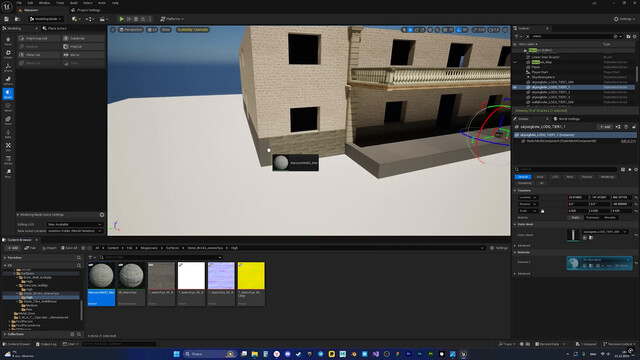
Task: Click the Import button in Content Browser
Action: [x=49, y=248]
